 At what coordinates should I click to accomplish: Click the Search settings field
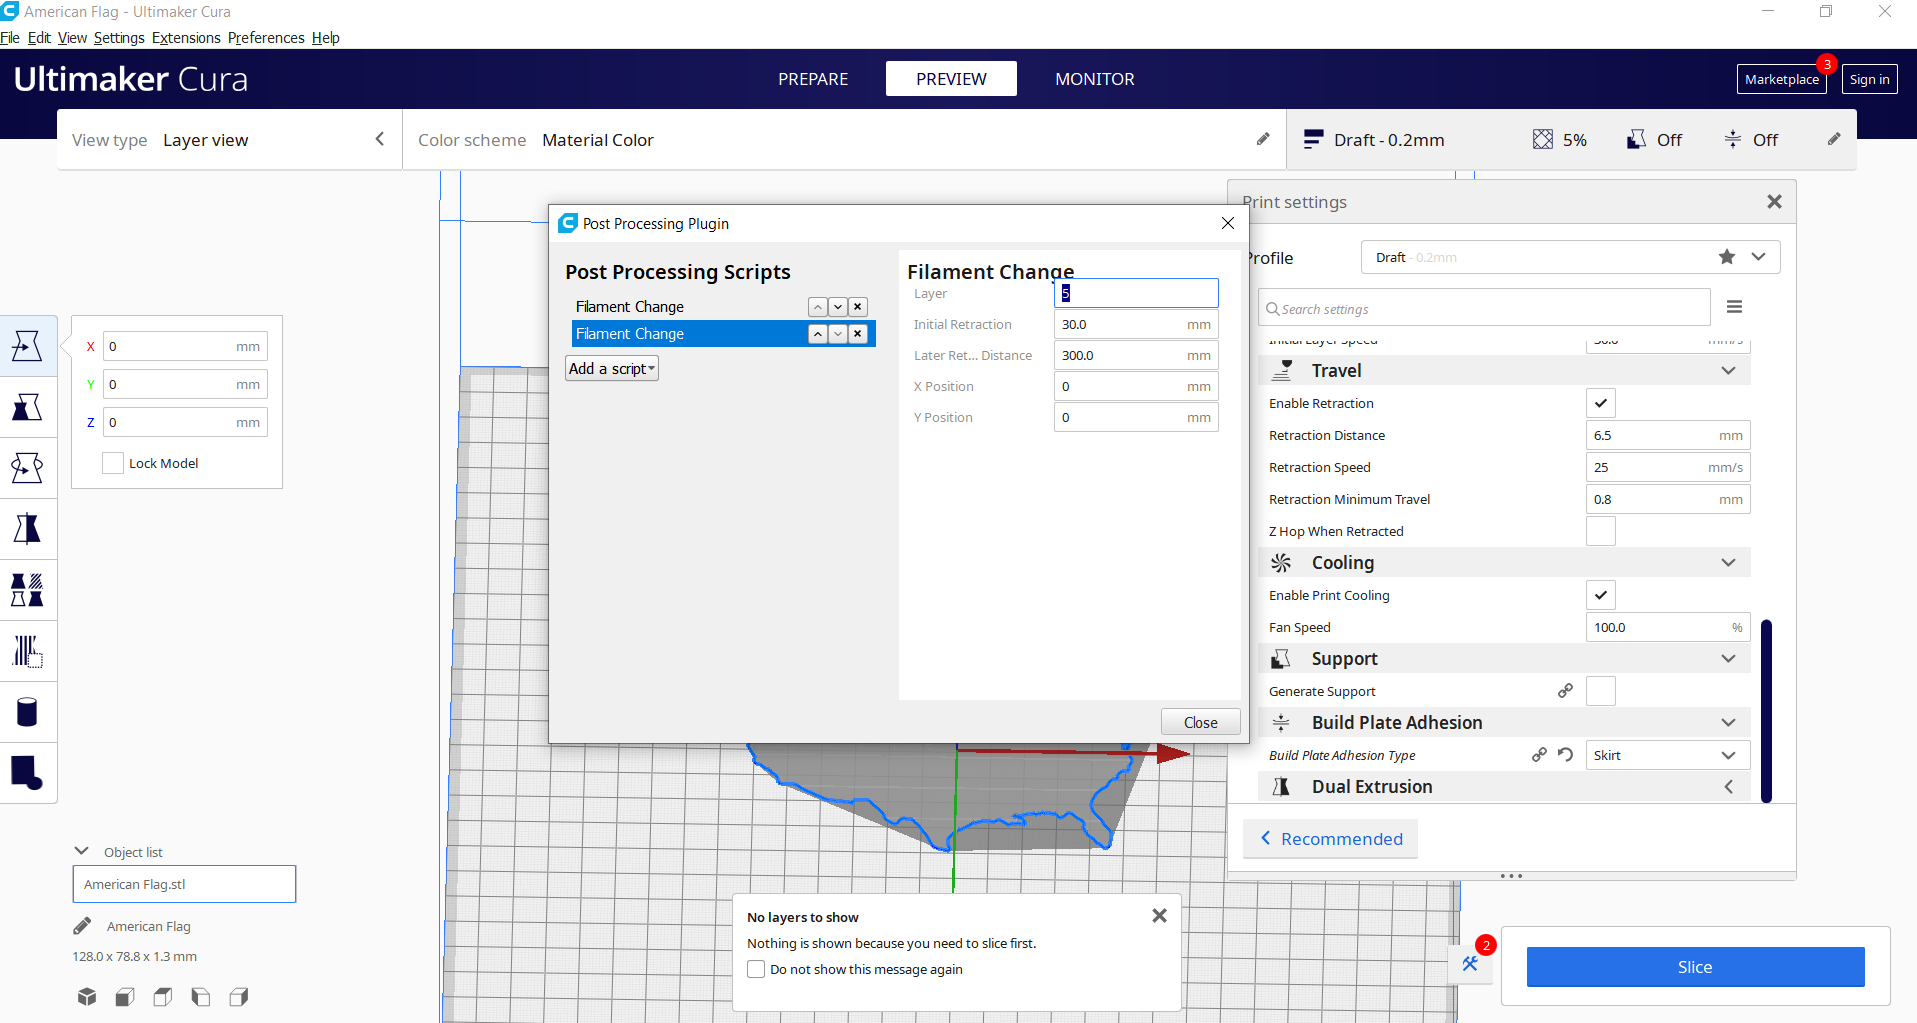point(1484,307)
